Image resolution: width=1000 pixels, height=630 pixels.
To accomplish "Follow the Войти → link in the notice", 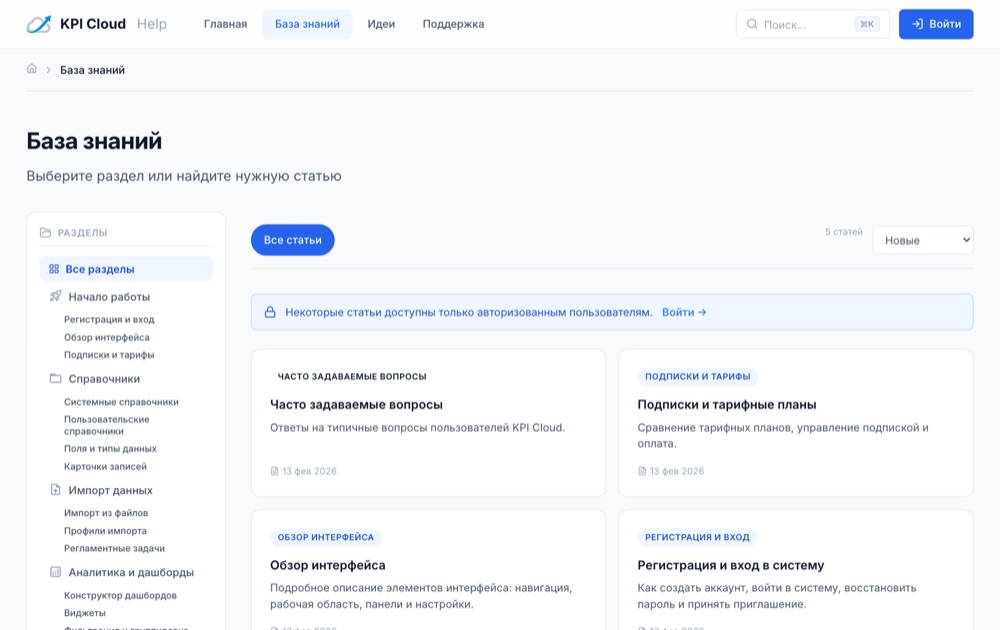I will tap(684, 312).
